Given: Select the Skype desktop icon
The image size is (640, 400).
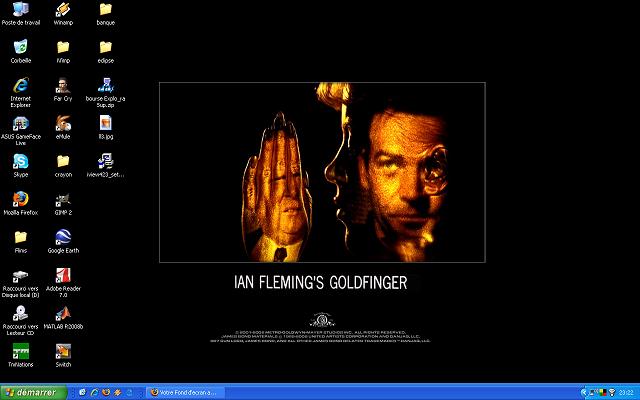Looking at the screenshot, I should point(20,162).
